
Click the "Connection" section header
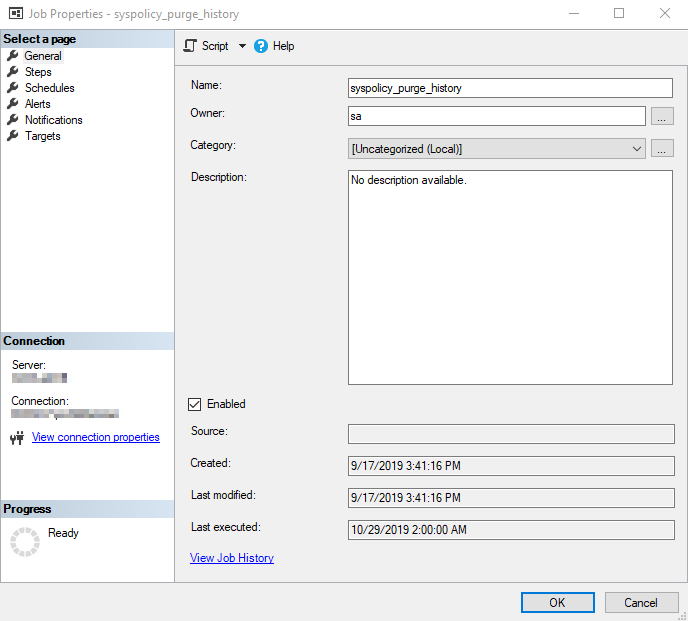click(x=87, y=341)
